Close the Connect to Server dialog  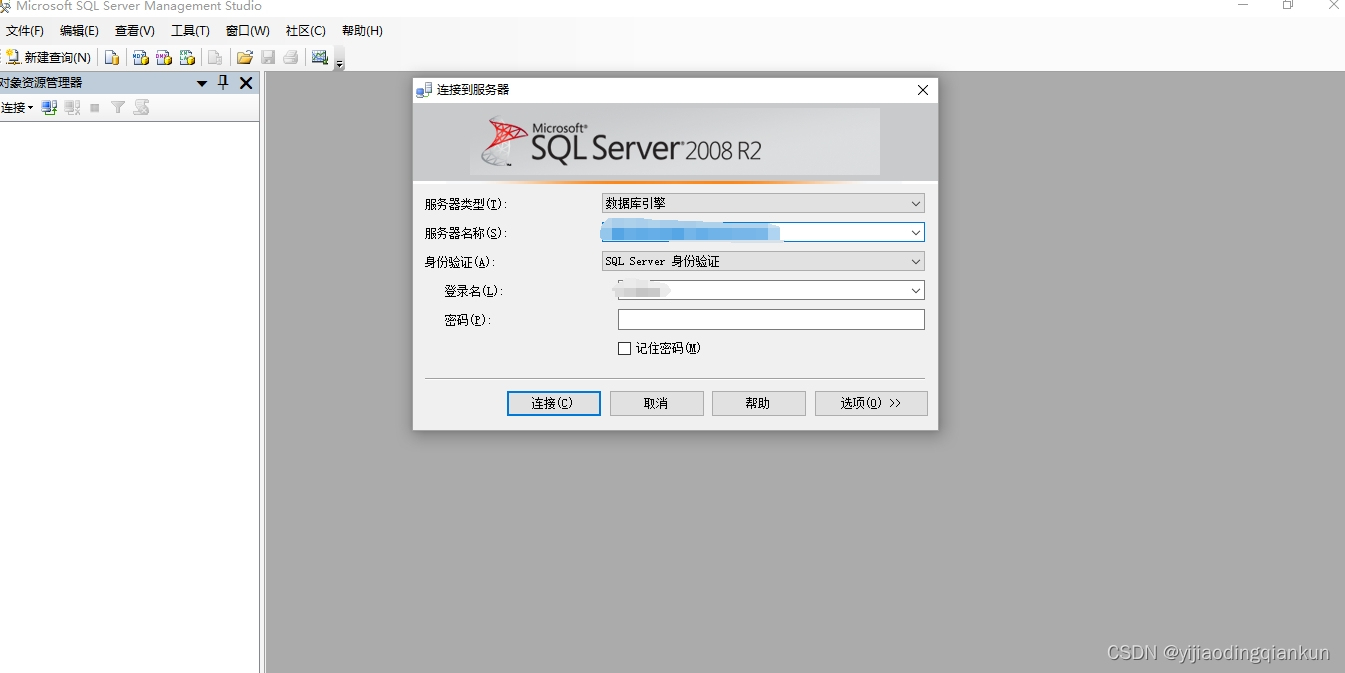click(x=923, y=90)
